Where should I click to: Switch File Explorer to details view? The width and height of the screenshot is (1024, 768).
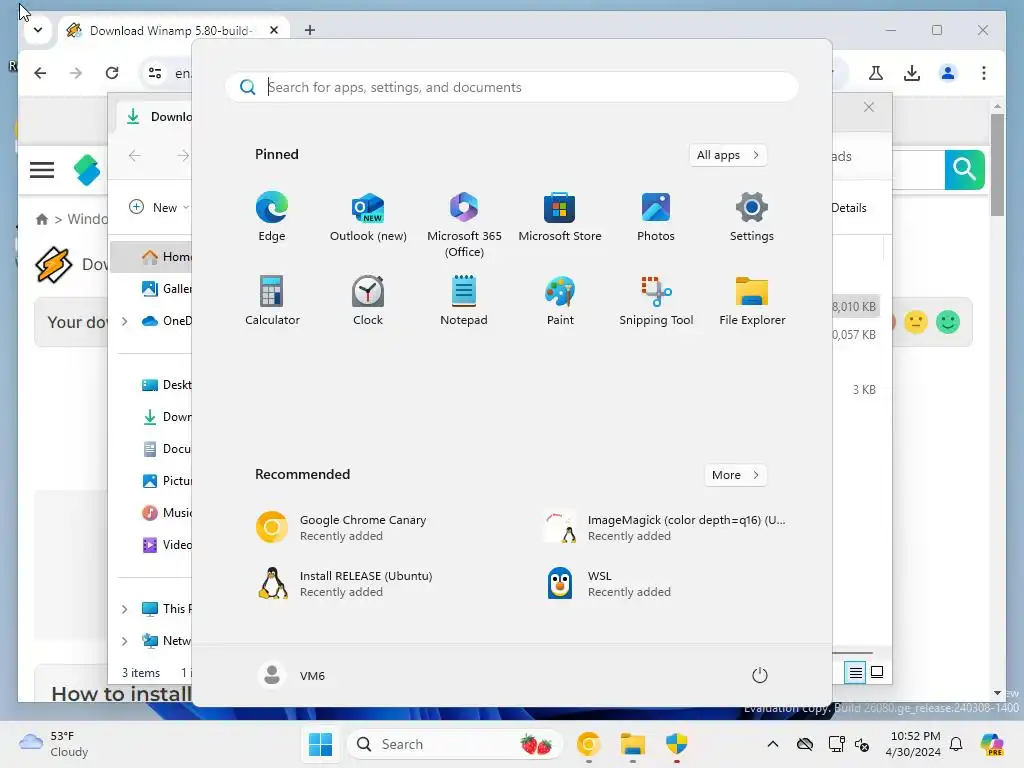pyautogui.click(x=855, y=672)
